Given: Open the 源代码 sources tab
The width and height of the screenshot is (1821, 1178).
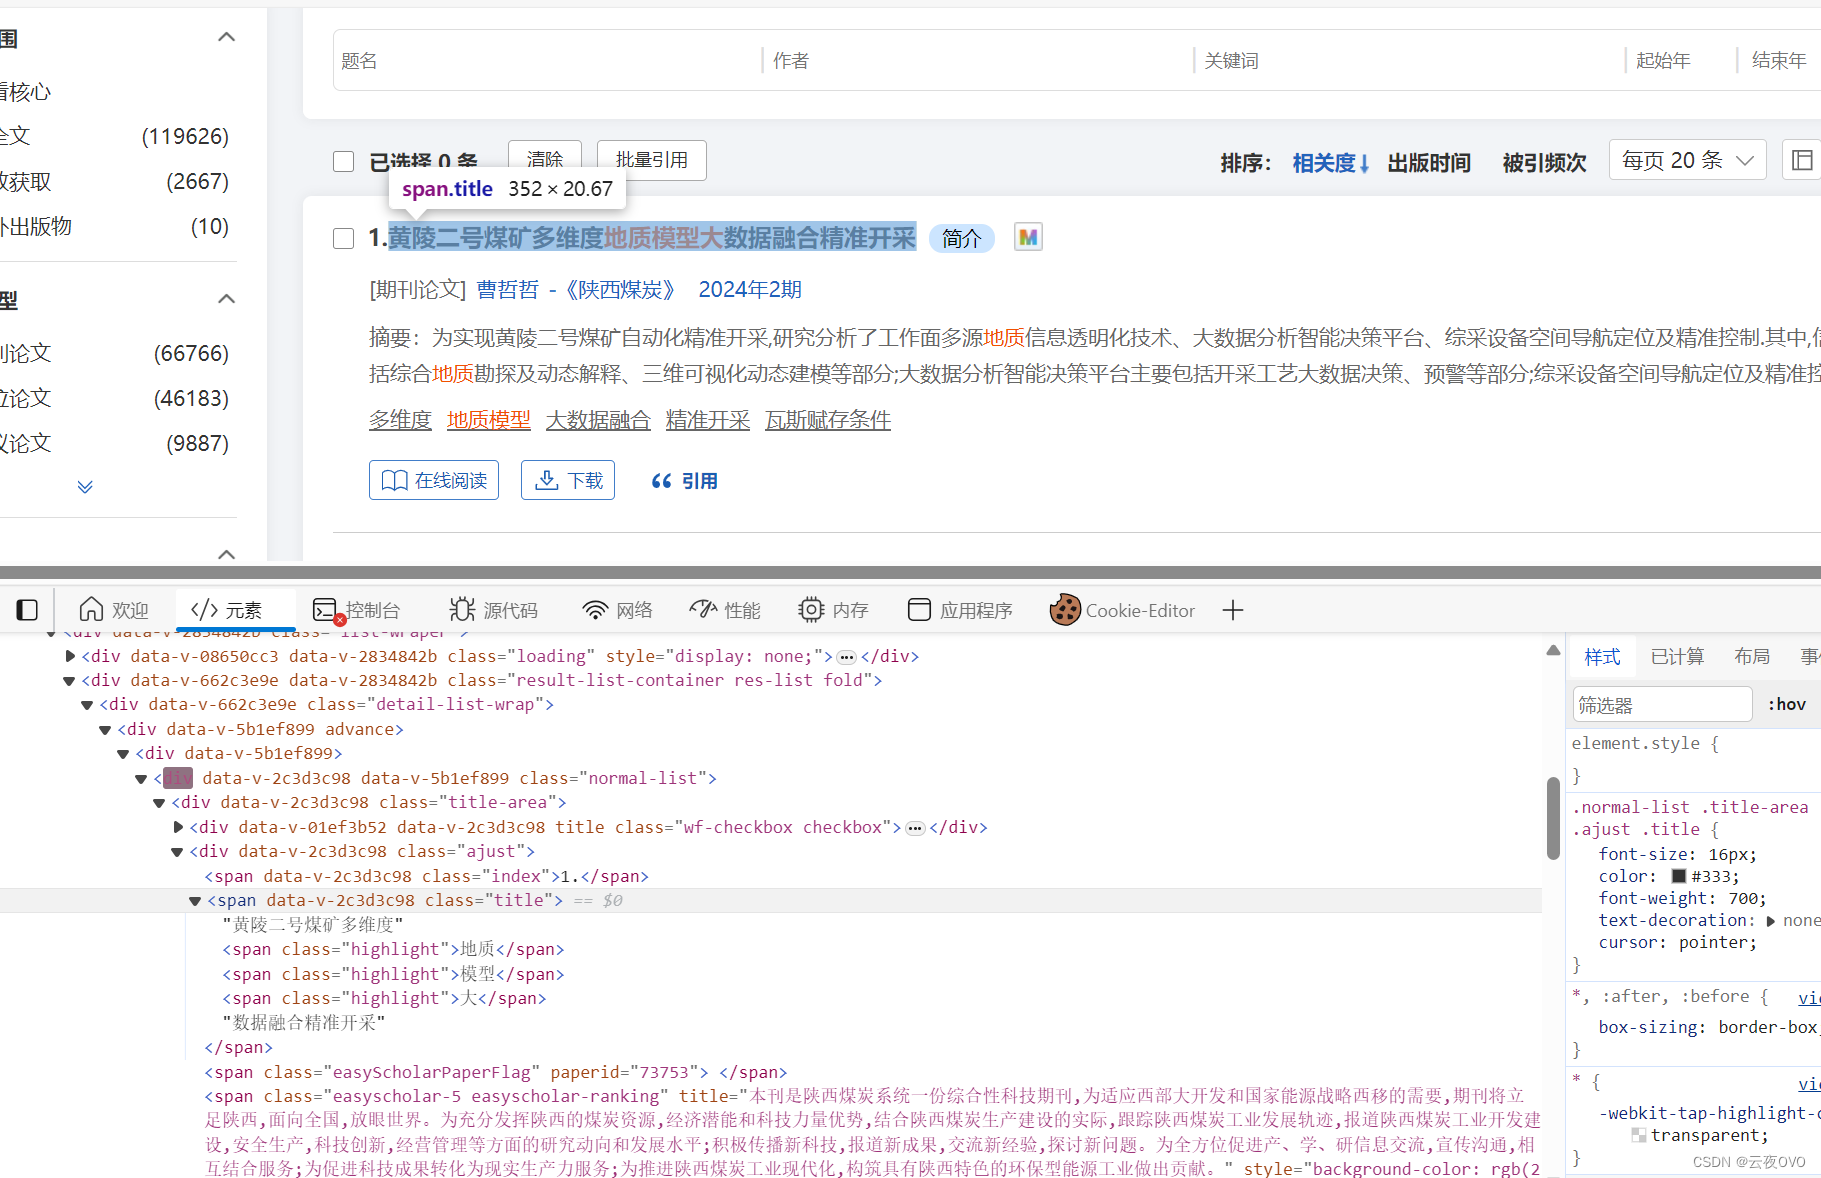Looking at the screenshot, I should click(494, 610).
